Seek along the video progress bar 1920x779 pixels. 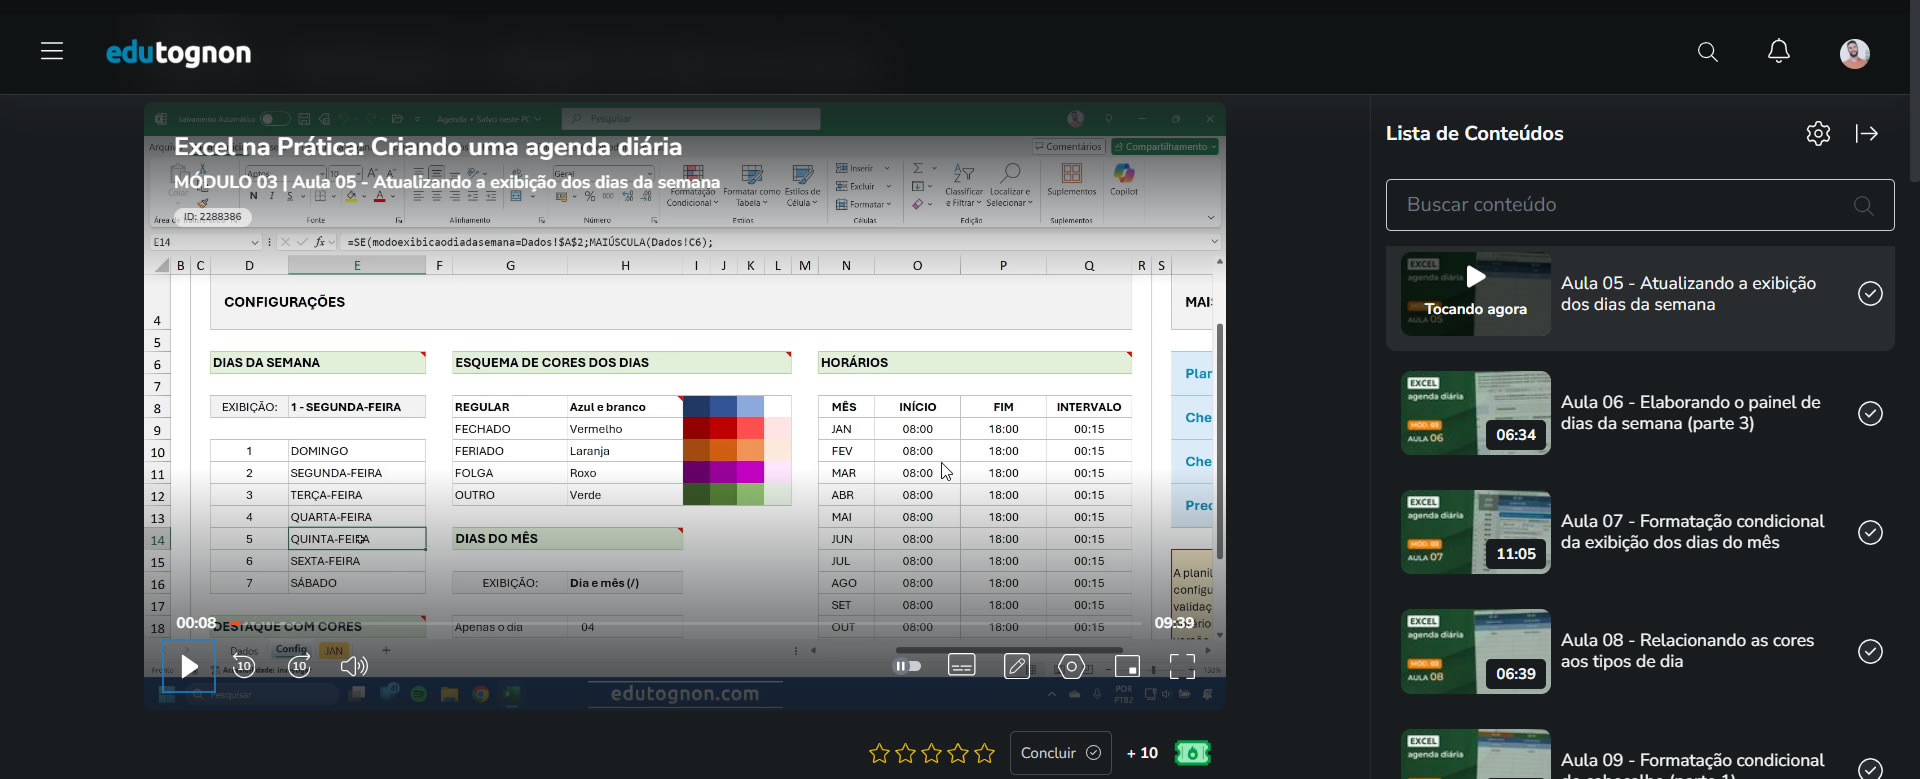point(685,623)
